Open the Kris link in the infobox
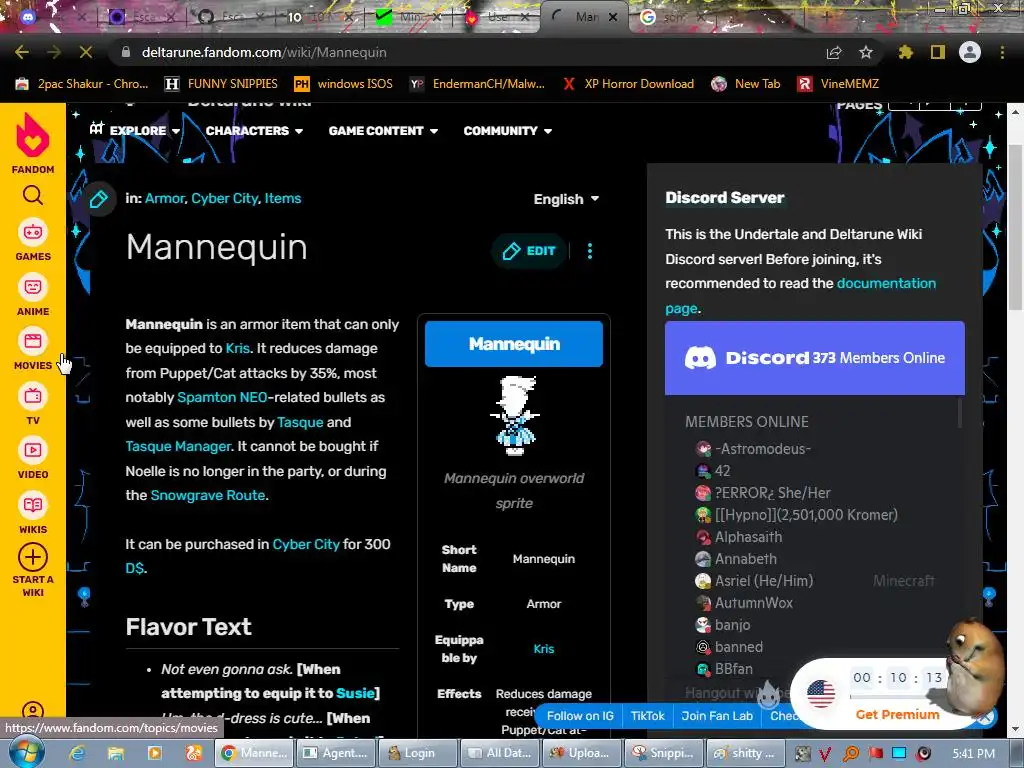This screenshot has width=1024, height=768. (543, 648)
